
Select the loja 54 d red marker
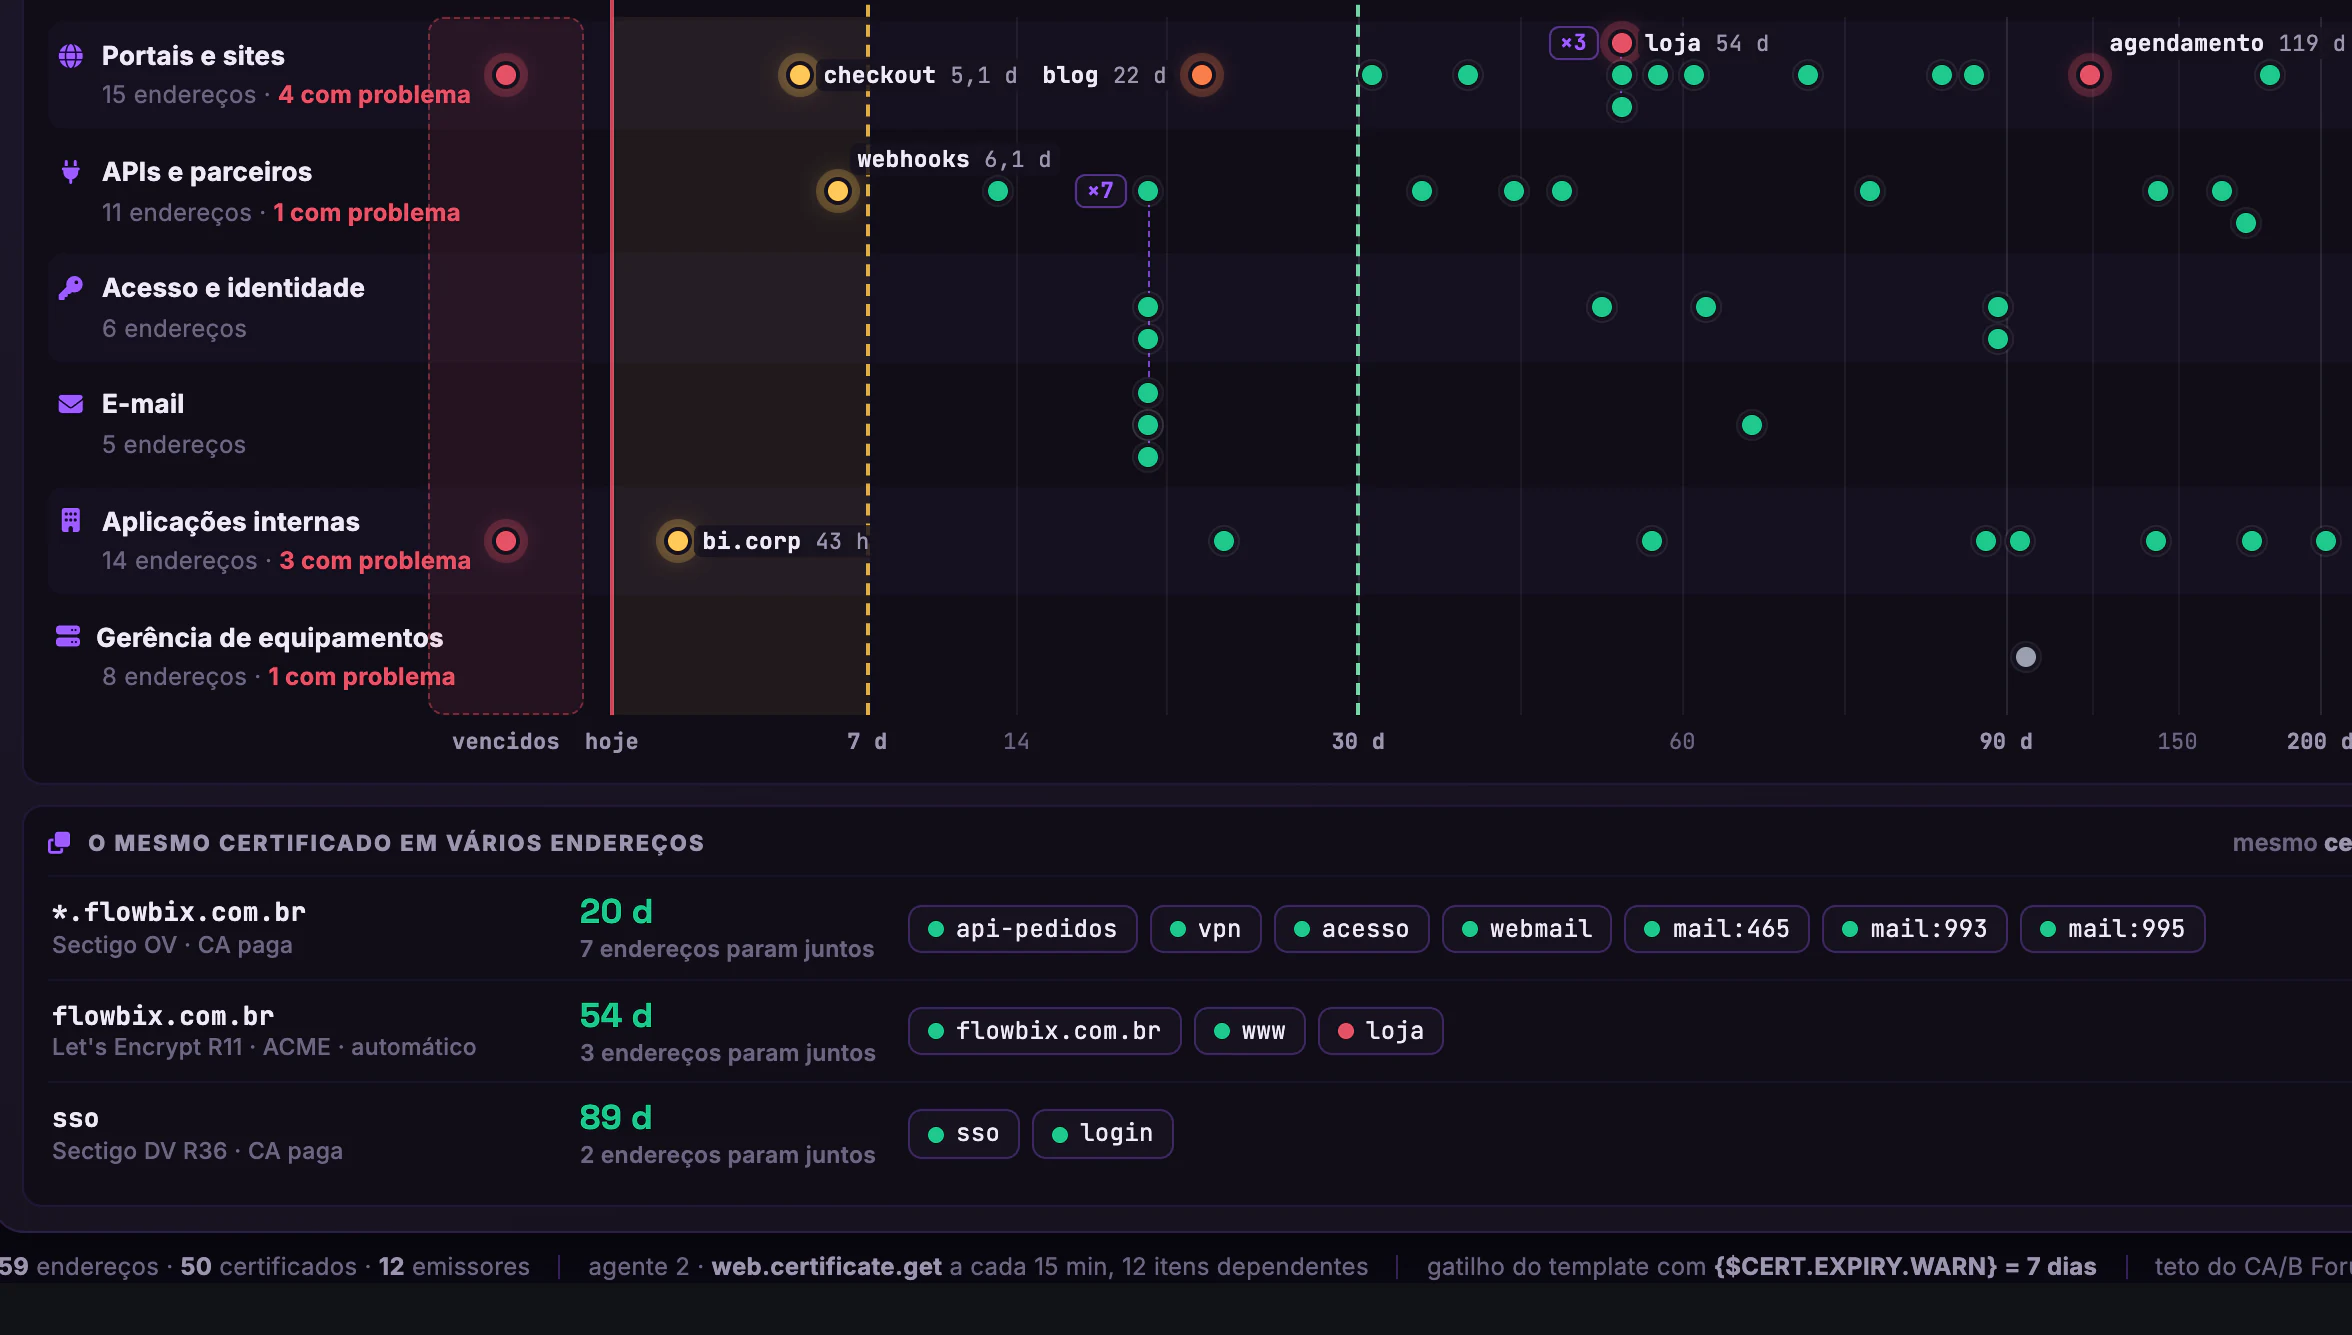(x=1622, y=43)
